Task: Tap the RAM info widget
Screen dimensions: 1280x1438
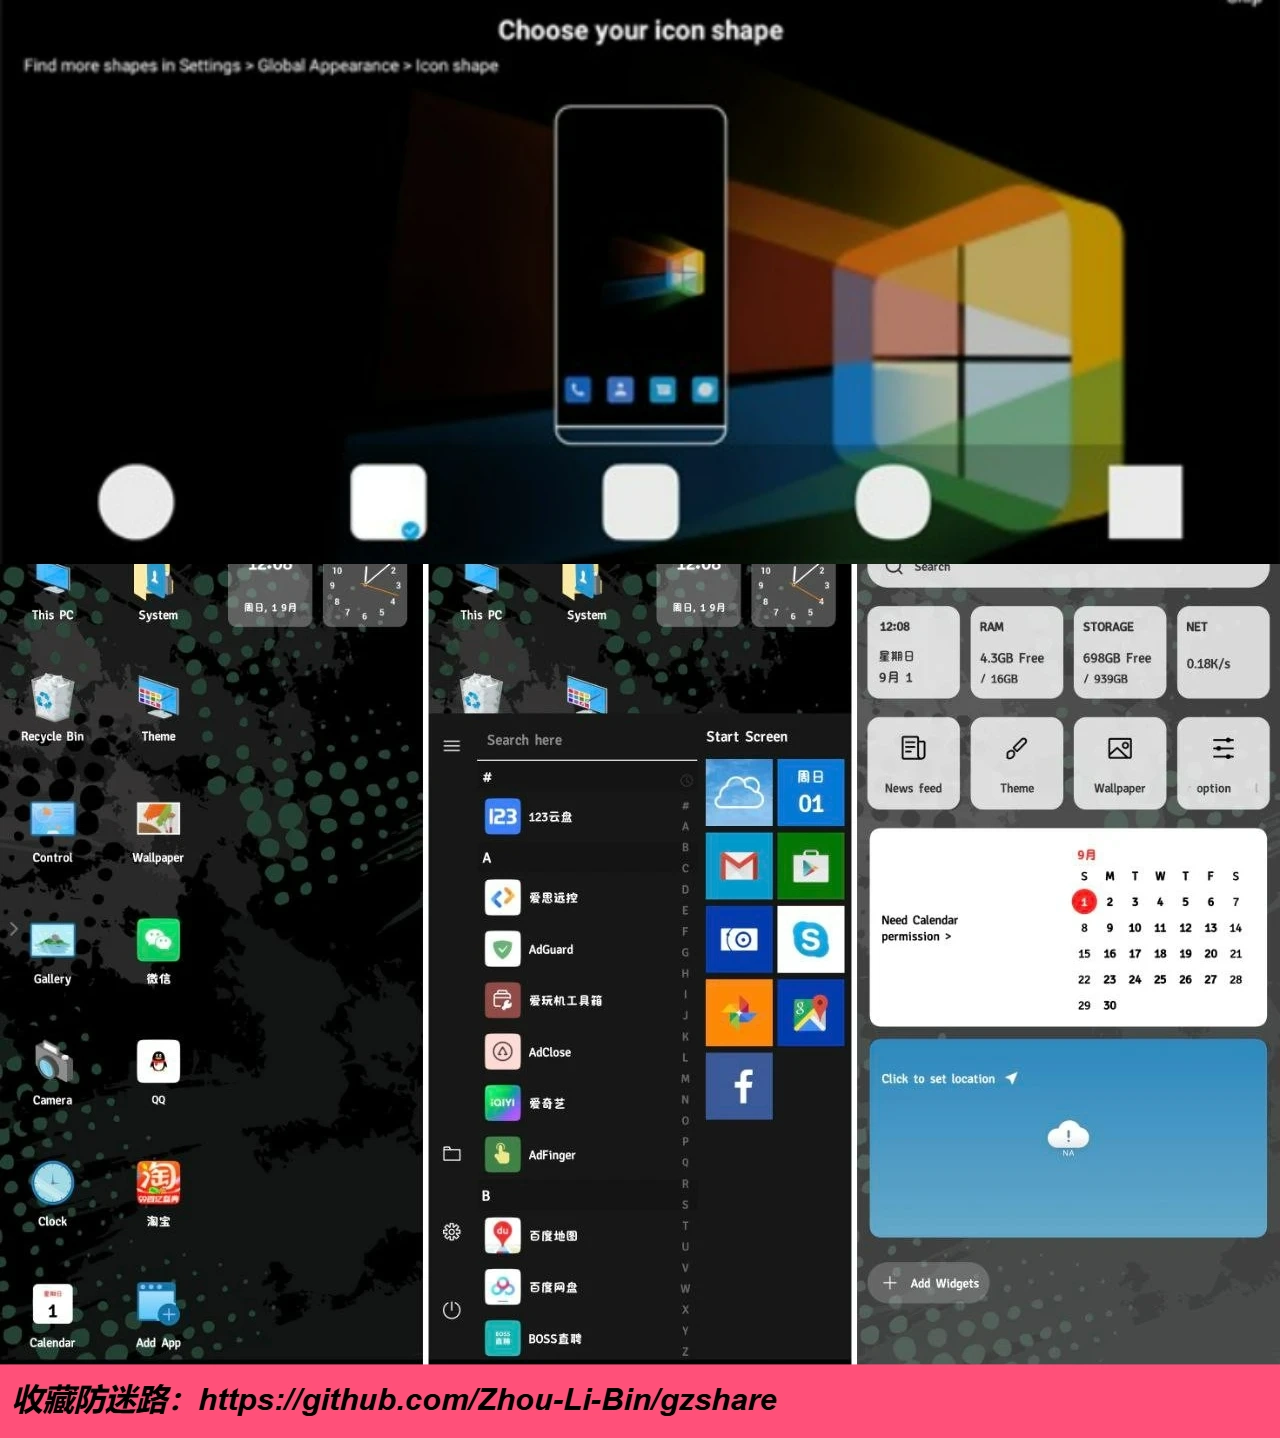Action: (1017, 652)
